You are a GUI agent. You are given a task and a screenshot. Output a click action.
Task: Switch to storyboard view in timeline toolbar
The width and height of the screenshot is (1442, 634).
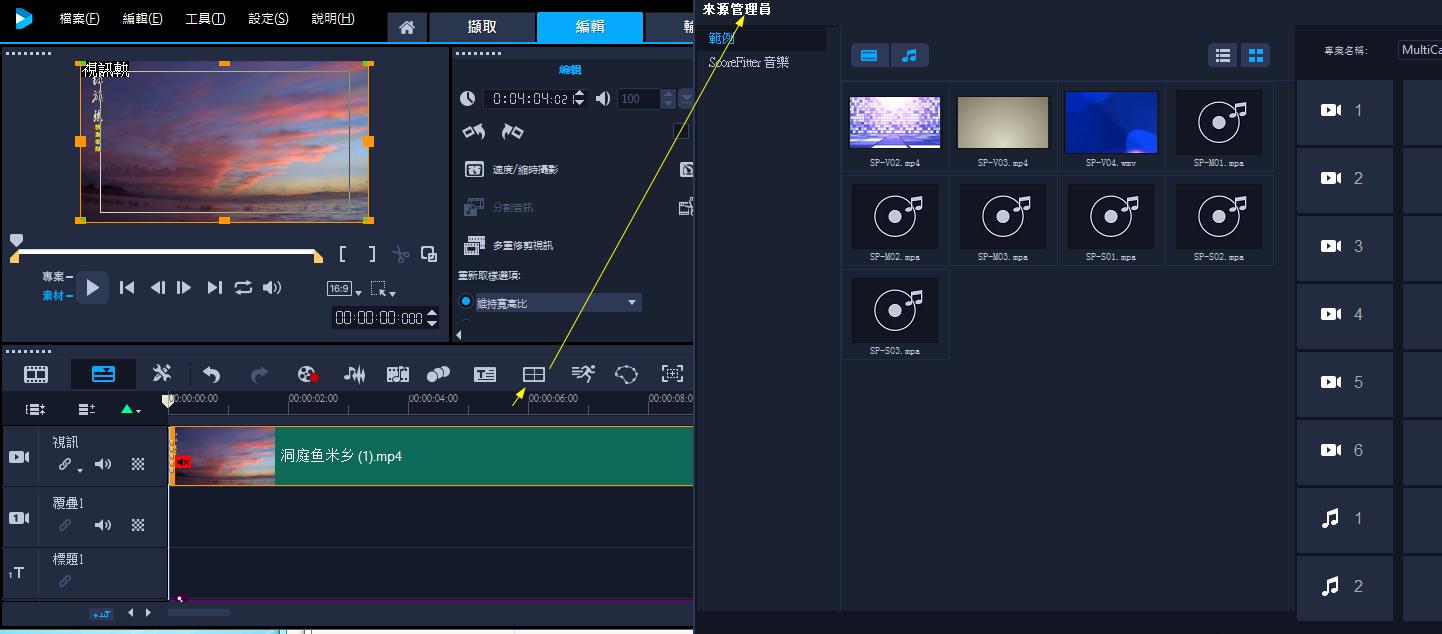36,374
